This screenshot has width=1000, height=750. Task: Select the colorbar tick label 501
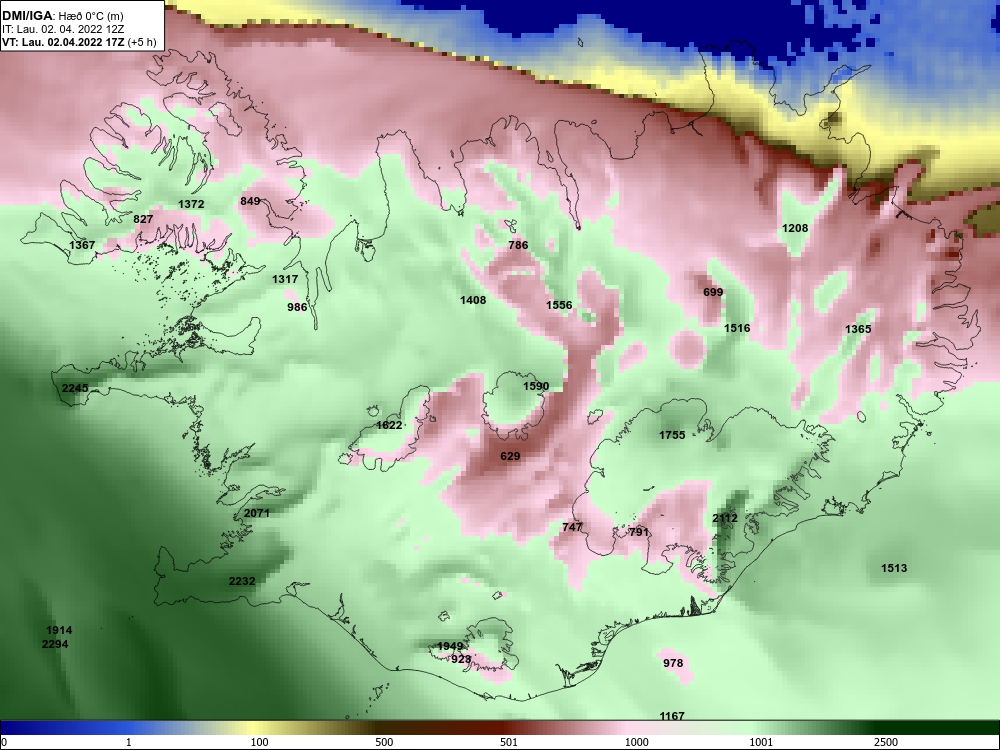[509, 742]
